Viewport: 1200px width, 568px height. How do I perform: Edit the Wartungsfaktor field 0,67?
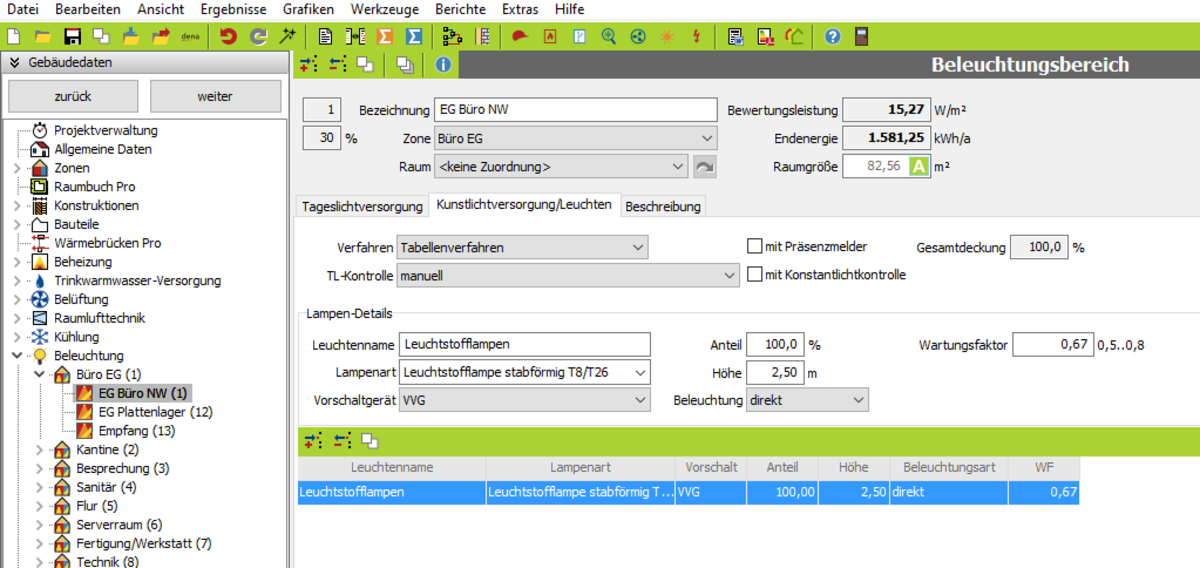(1052, 345)
